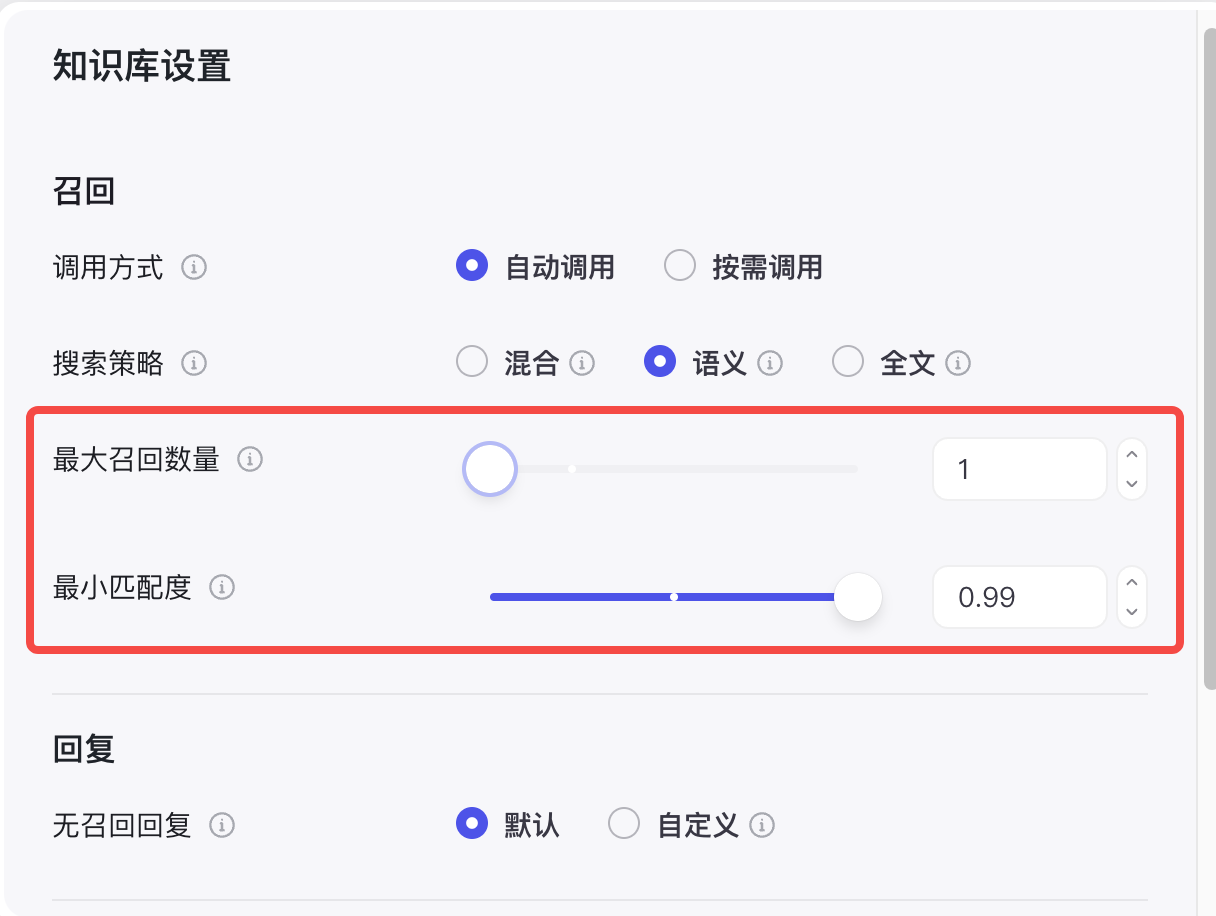
Task: Choose 混合 search strategy
Action: coord(472,362)
